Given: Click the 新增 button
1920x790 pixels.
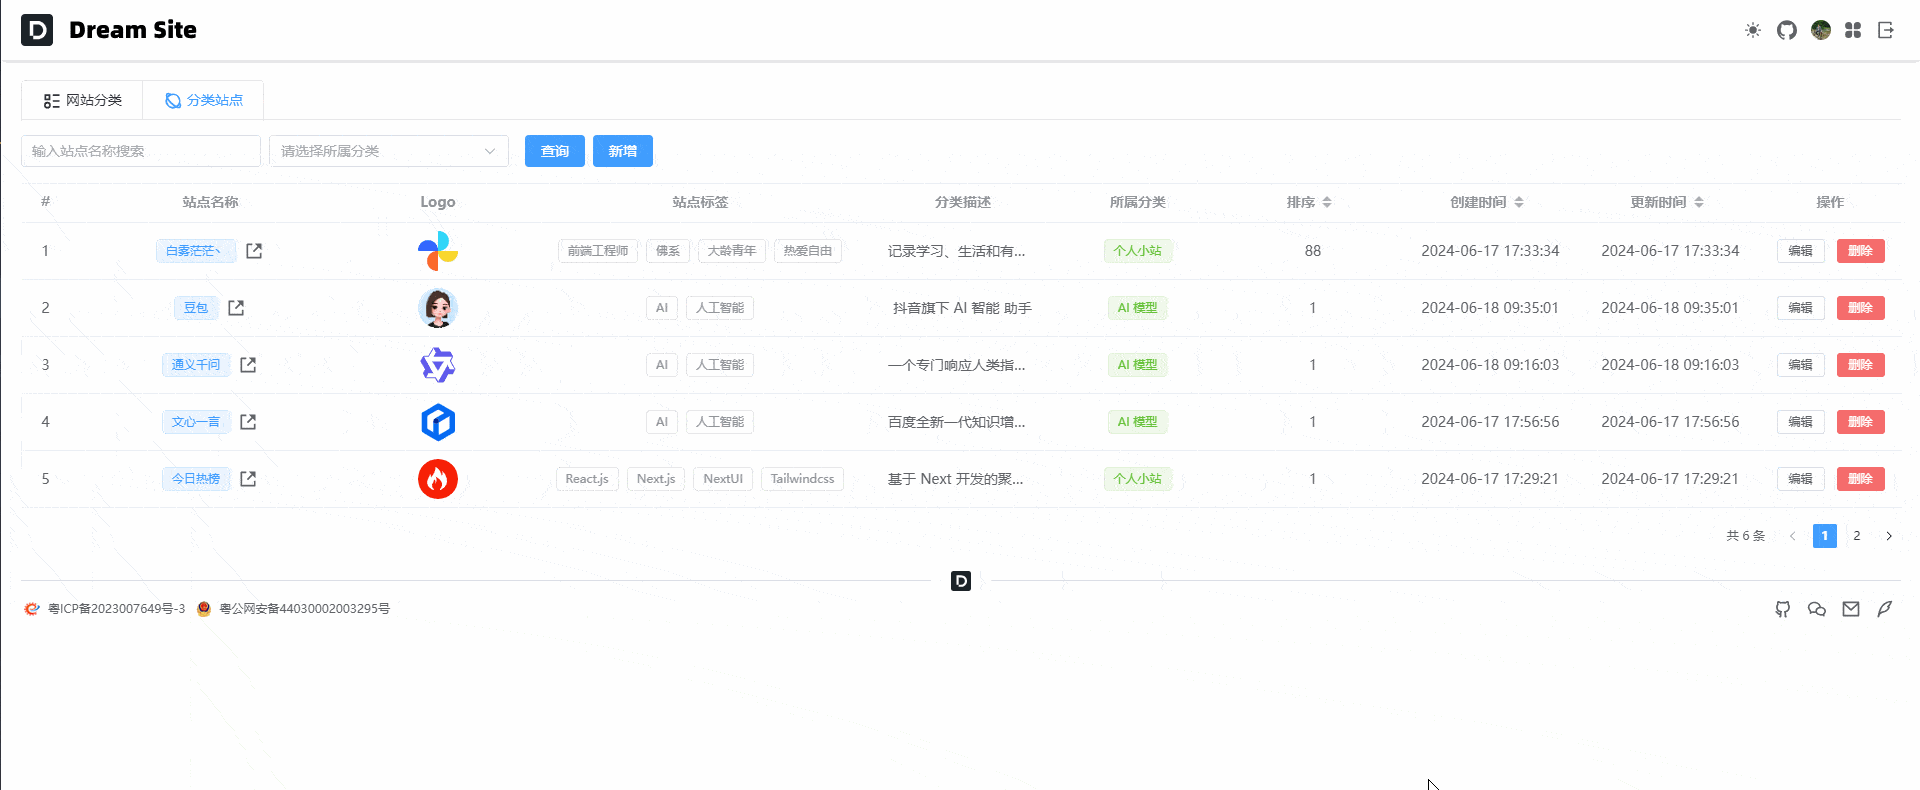Looking at the screenshot, I should 623,151.
